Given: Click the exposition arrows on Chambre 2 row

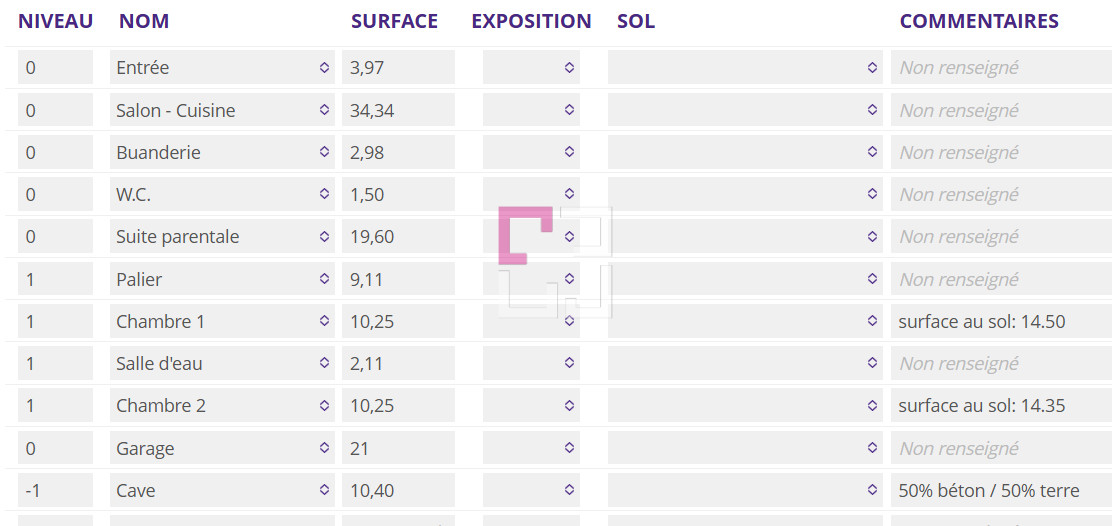Looking at the screenshot, I should point(569,405).
